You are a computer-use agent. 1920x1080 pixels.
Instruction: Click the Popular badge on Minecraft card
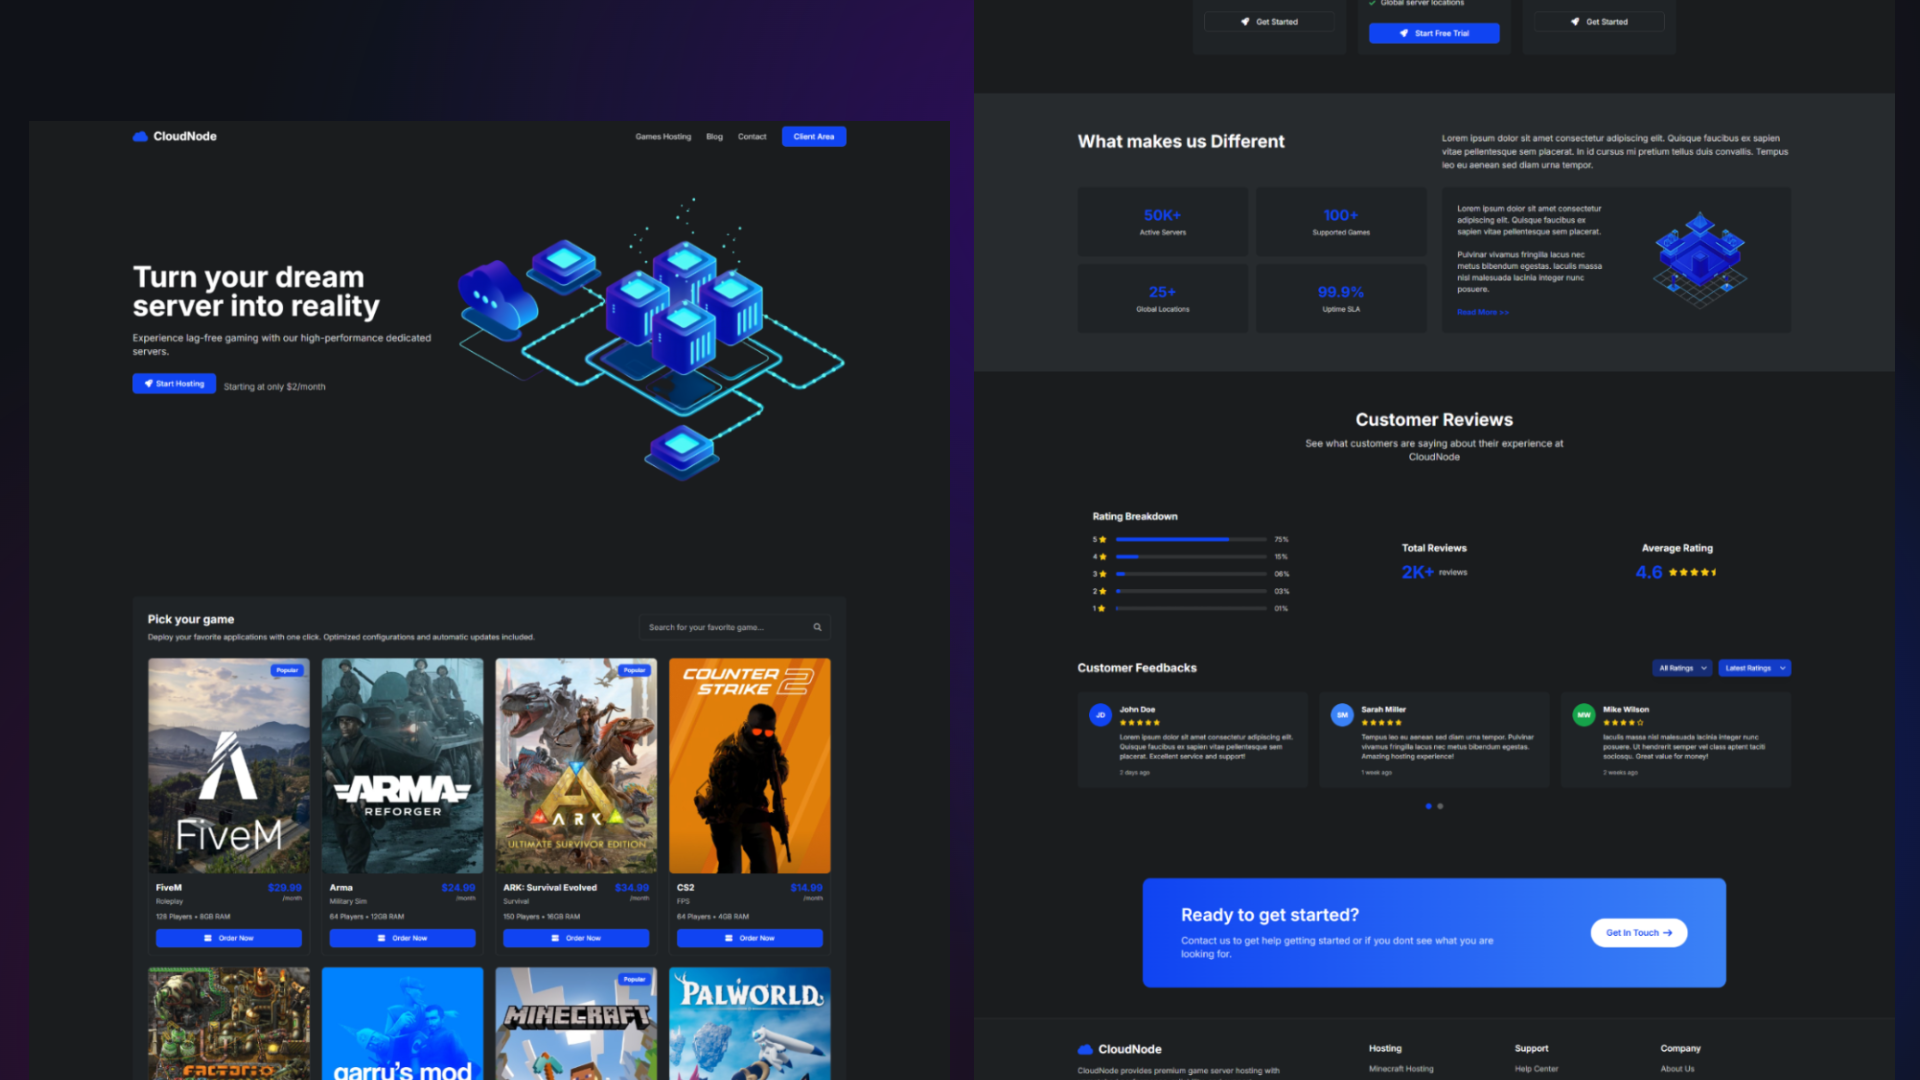(634, 979)
